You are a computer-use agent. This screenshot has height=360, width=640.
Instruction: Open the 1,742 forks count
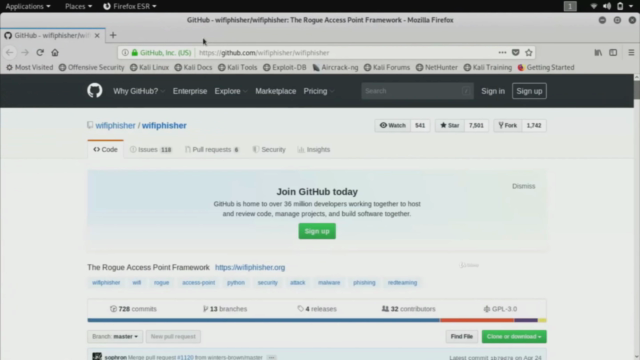point(534,125)
